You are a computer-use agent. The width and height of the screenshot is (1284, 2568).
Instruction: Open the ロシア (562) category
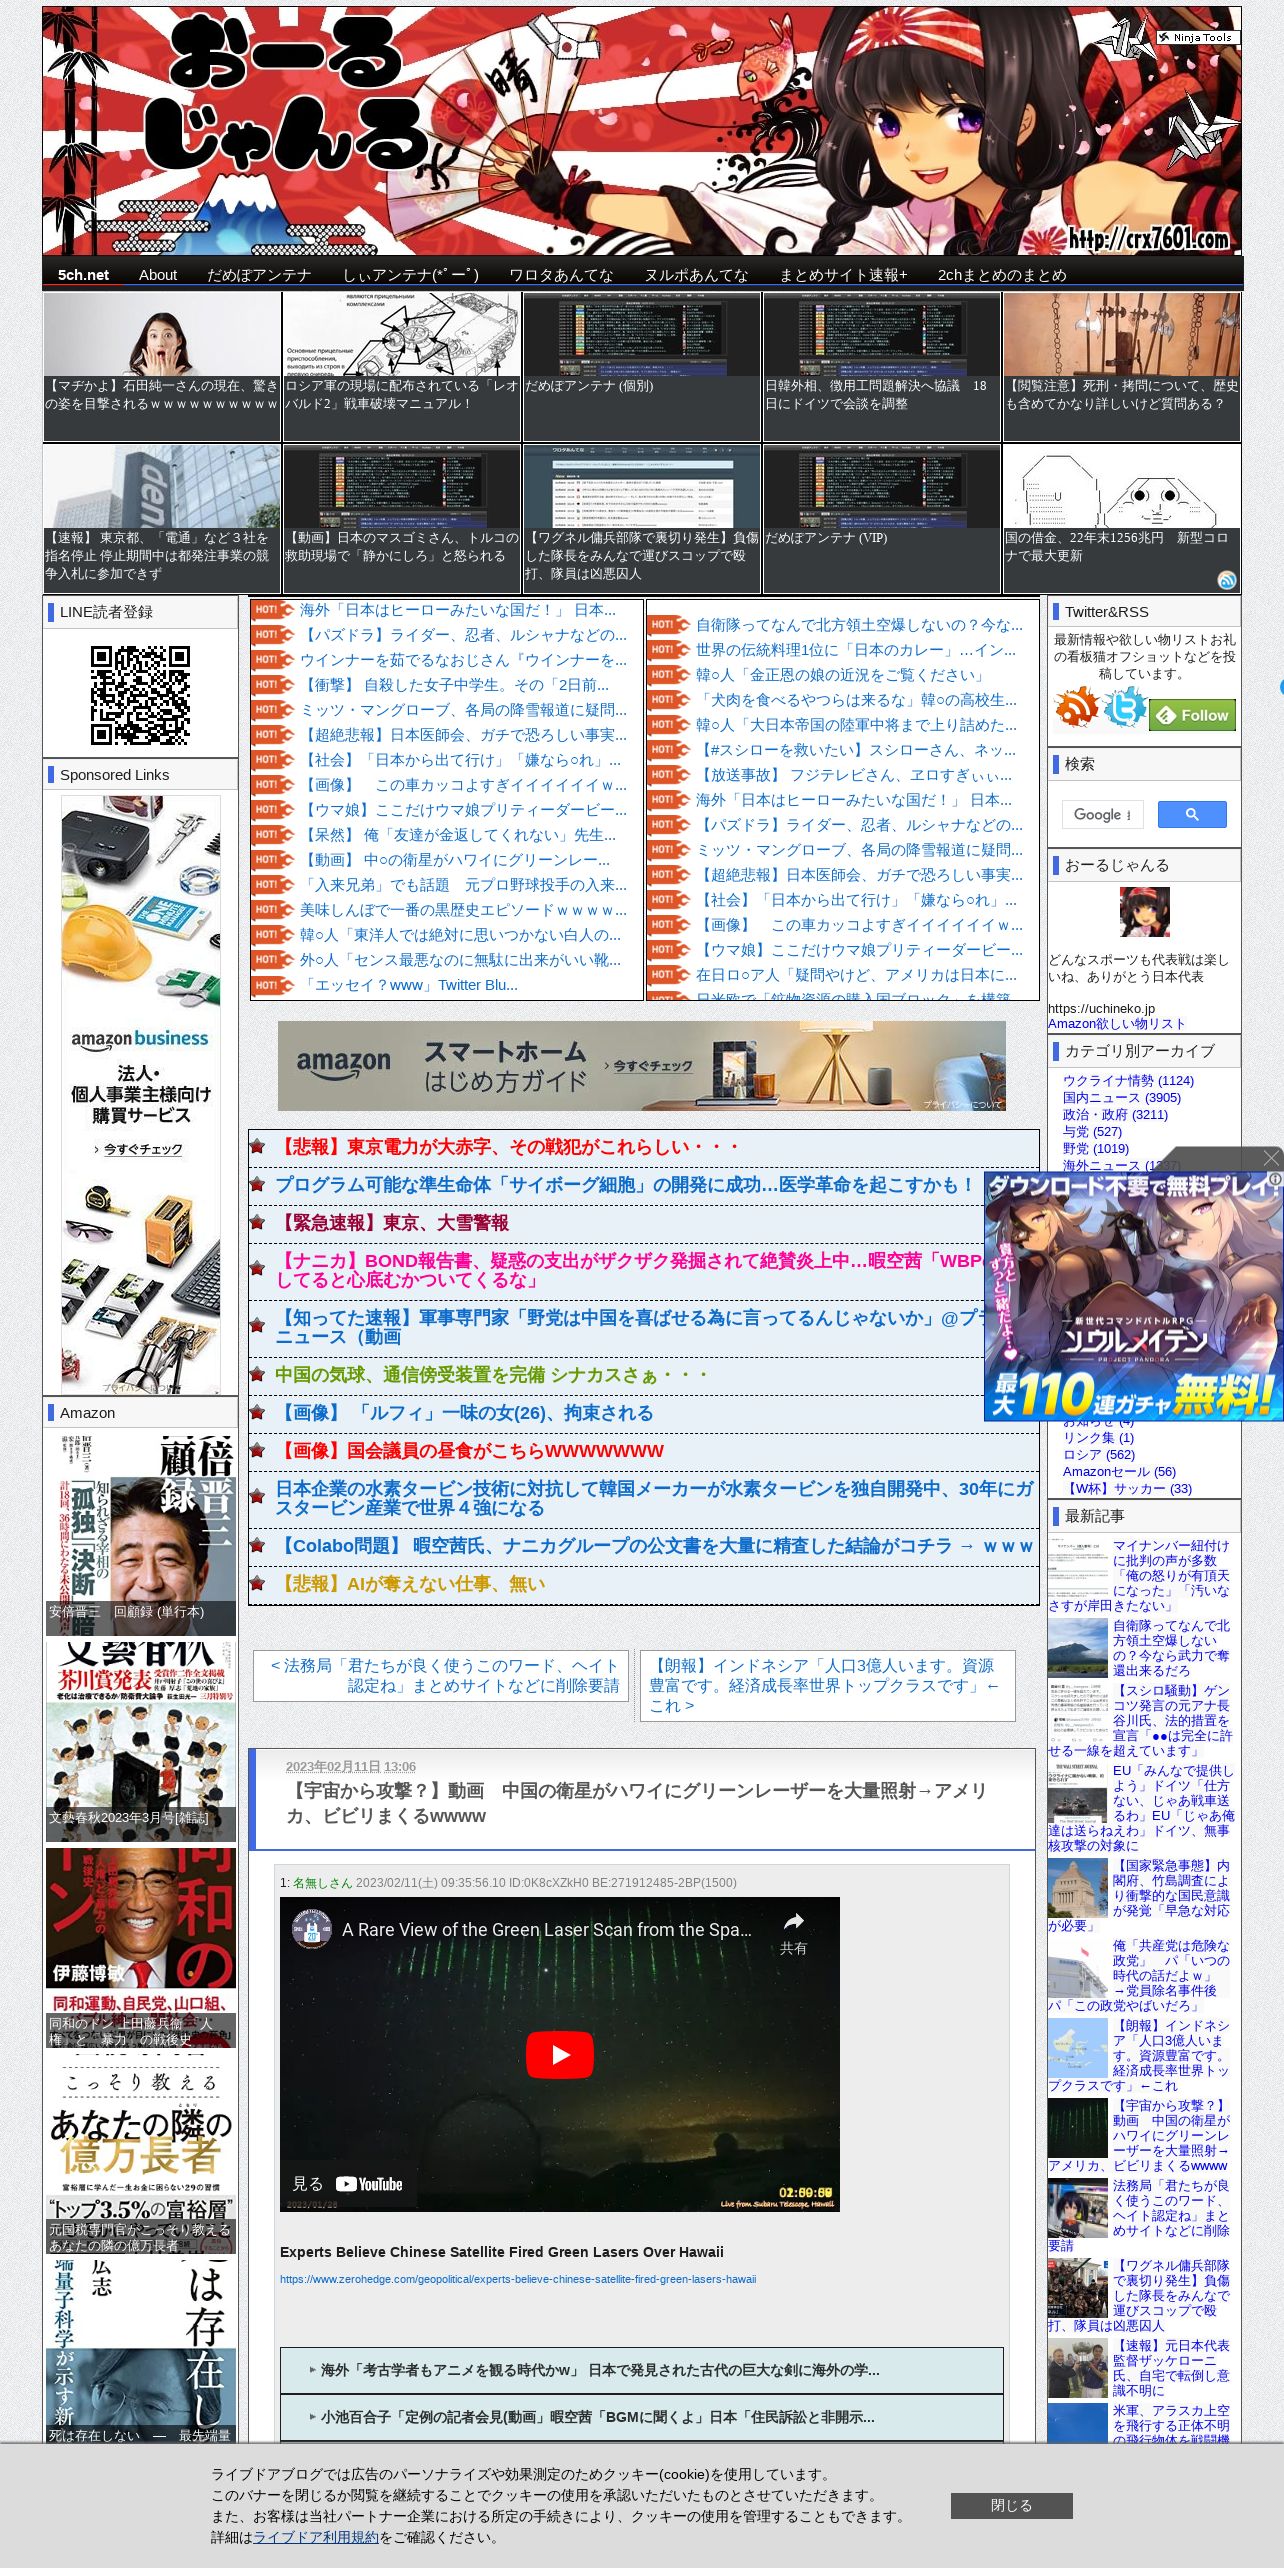[1099, 1455]
